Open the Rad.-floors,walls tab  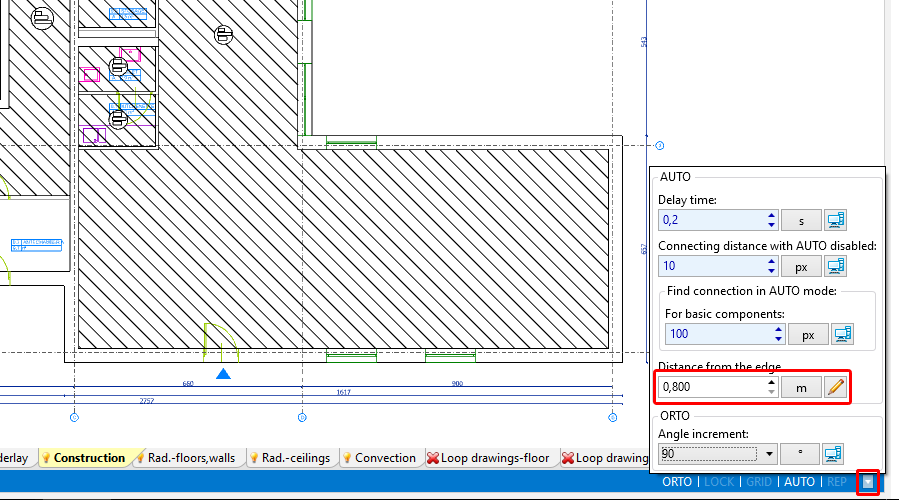coord(190,458)
